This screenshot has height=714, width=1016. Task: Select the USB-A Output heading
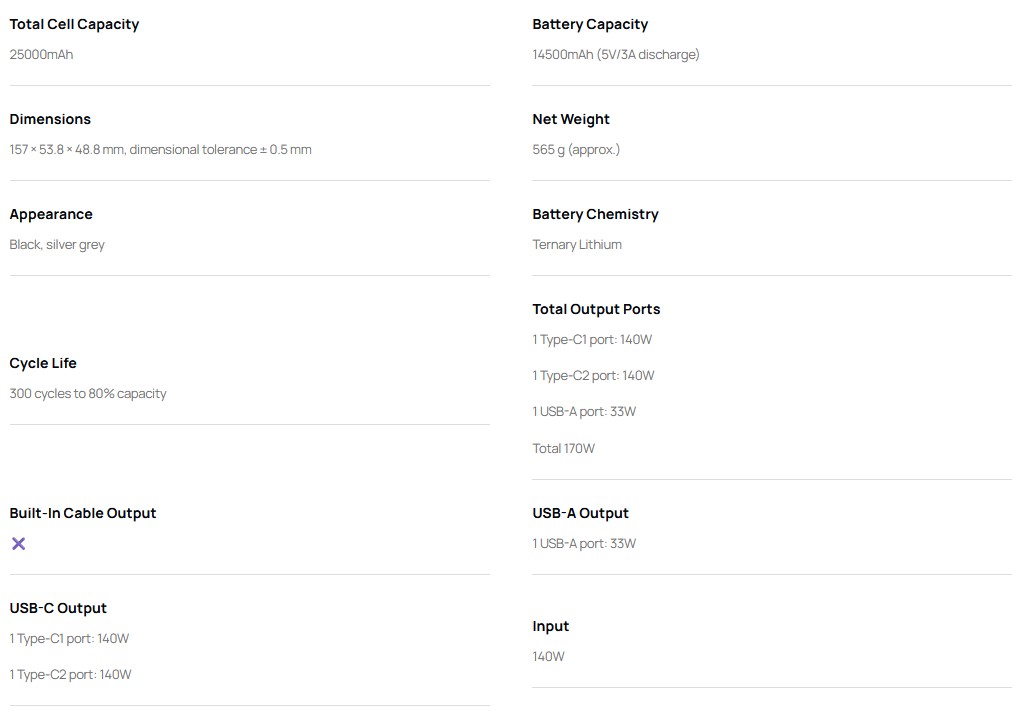581,513
